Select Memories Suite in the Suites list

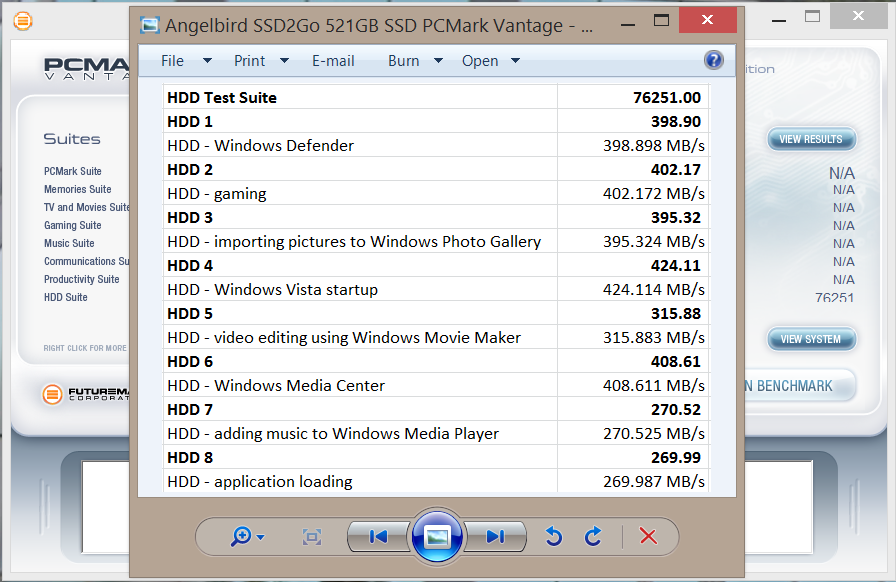[x=78, y=189]
